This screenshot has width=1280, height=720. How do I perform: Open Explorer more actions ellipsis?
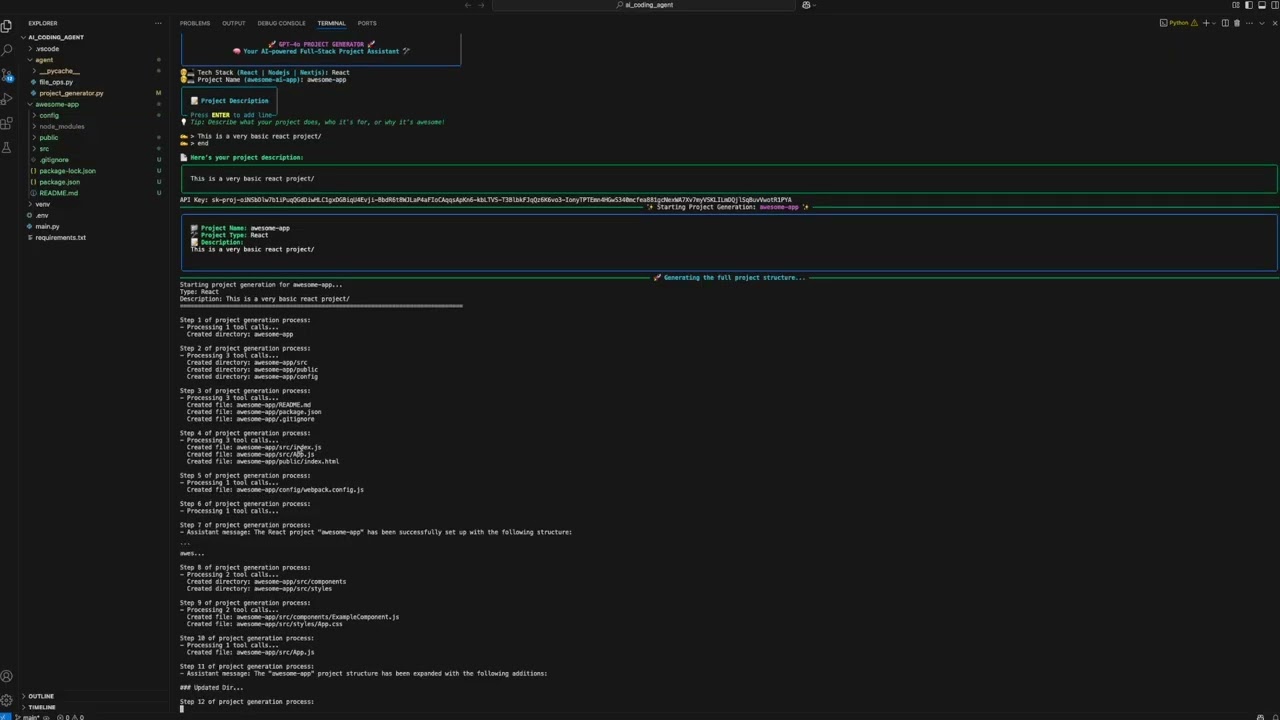[158, 23]
